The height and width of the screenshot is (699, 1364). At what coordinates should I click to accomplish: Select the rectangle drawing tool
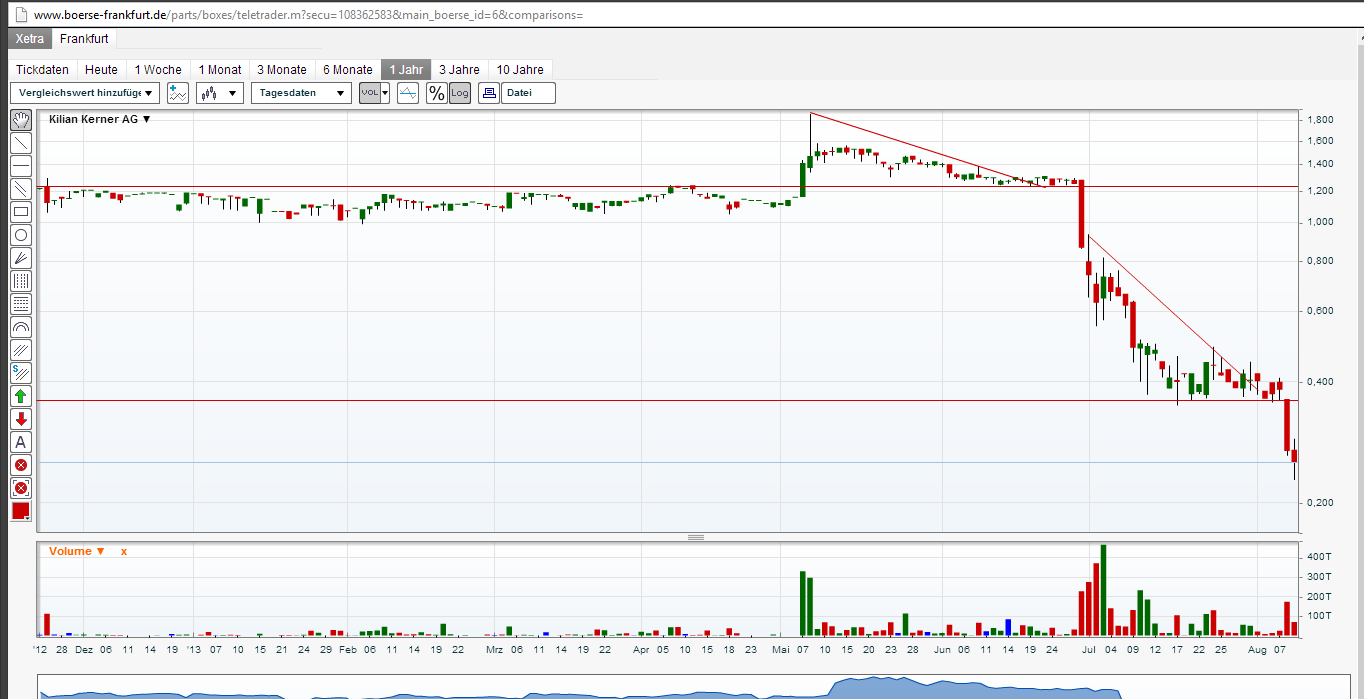[x=21, y=212]
